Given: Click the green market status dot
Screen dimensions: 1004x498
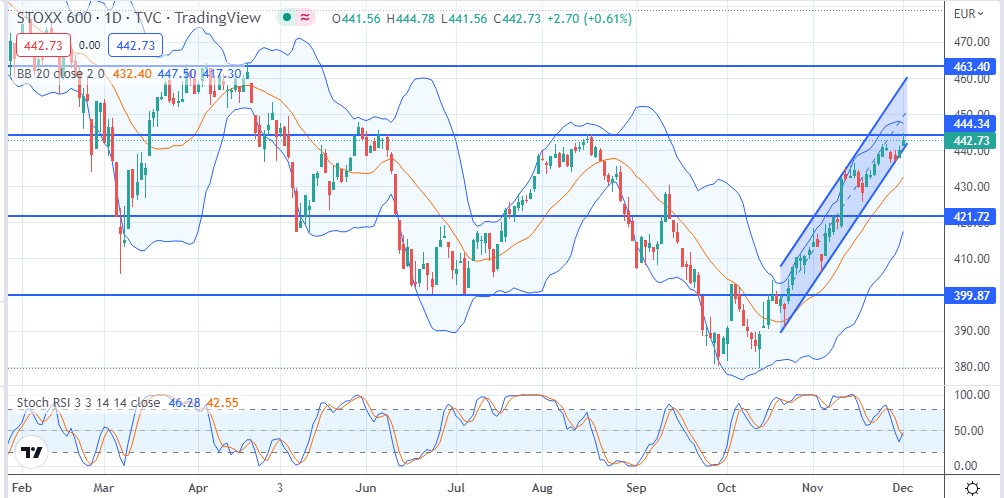Looking at the screenshot, I should [286, 18].
